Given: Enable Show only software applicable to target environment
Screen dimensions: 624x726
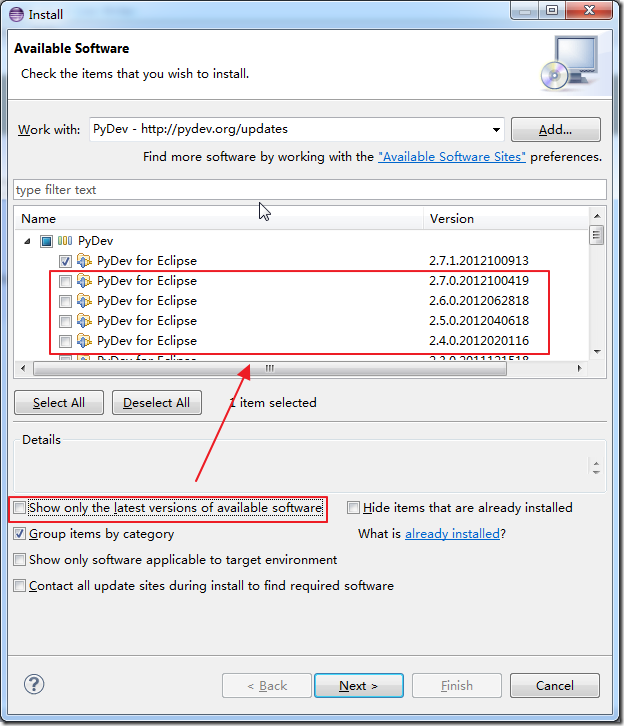Looking at the screenshot, I should 19,559.
